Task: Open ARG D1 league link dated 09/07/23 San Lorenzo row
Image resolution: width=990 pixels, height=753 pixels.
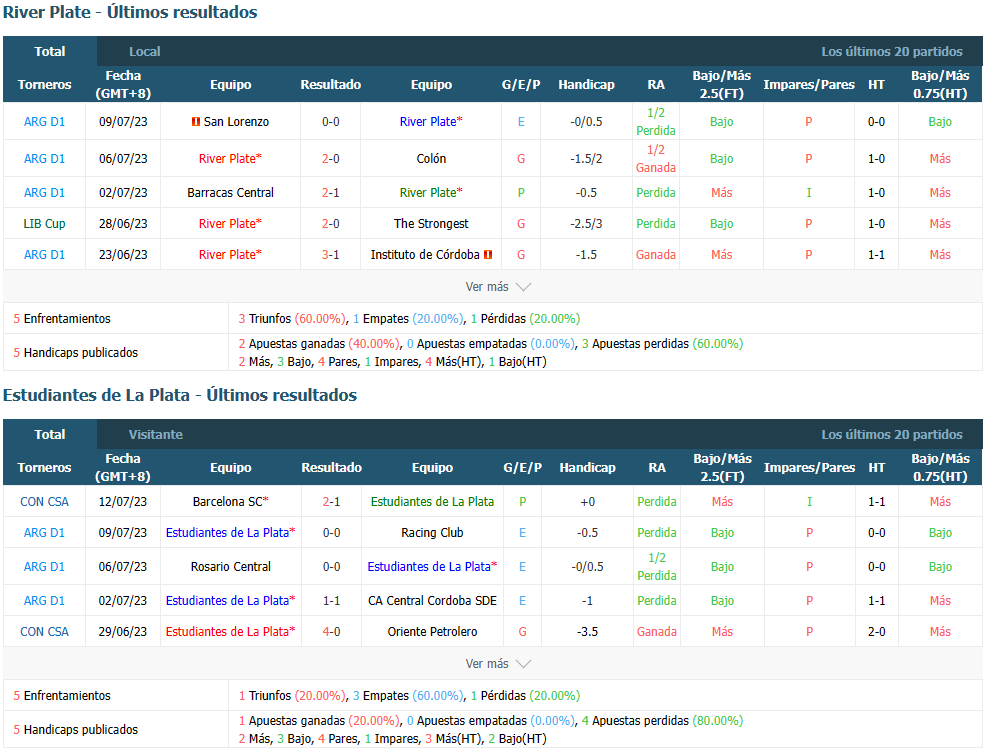Action: click(x=44, y=122)
